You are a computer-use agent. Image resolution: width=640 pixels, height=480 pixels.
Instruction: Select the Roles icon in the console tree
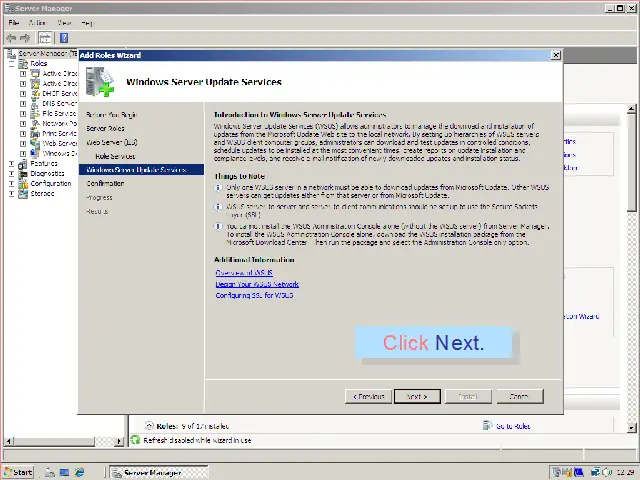24,64
